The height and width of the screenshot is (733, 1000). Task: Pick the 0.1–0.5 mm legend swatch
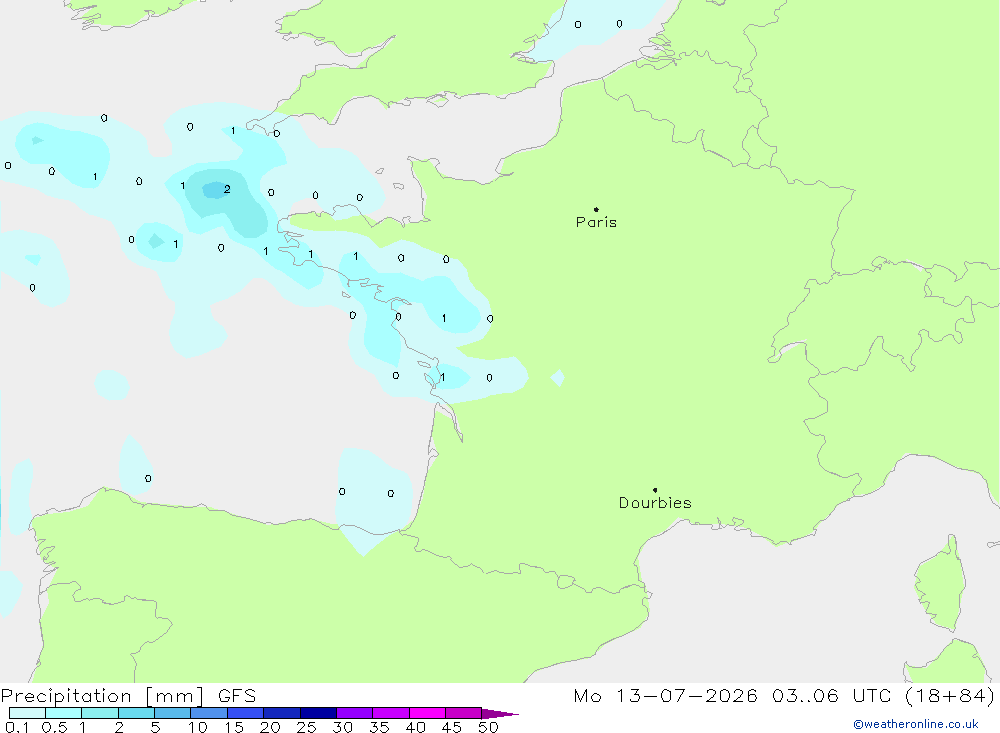point(27,713)
